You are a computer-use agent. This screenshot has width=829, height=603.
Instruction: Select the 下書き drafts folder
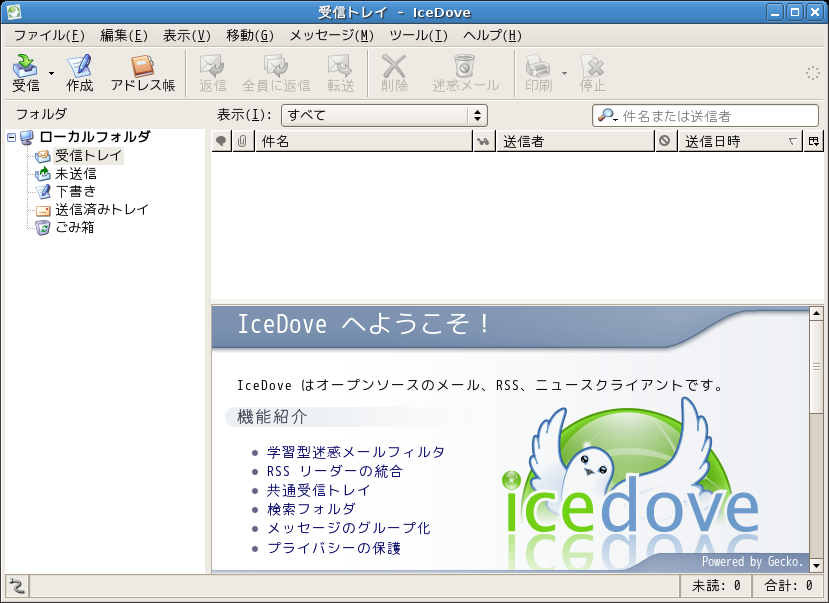(66, 191)
